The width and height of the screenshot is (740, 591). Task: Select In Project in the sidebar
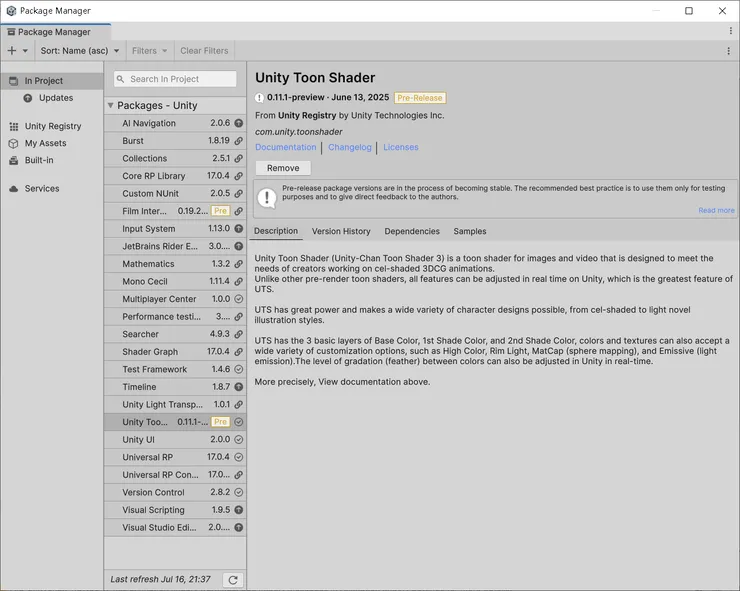(x=52, y=81)
